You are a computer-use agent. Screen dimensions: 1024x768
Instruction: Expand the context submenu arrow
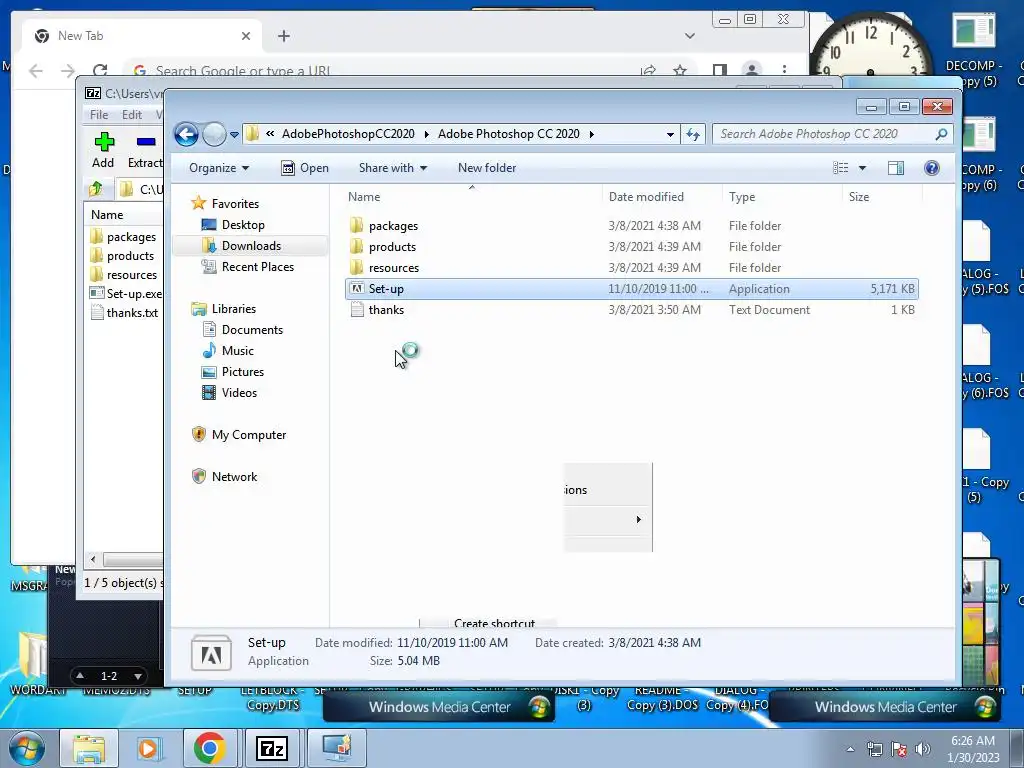click(638, 520)
